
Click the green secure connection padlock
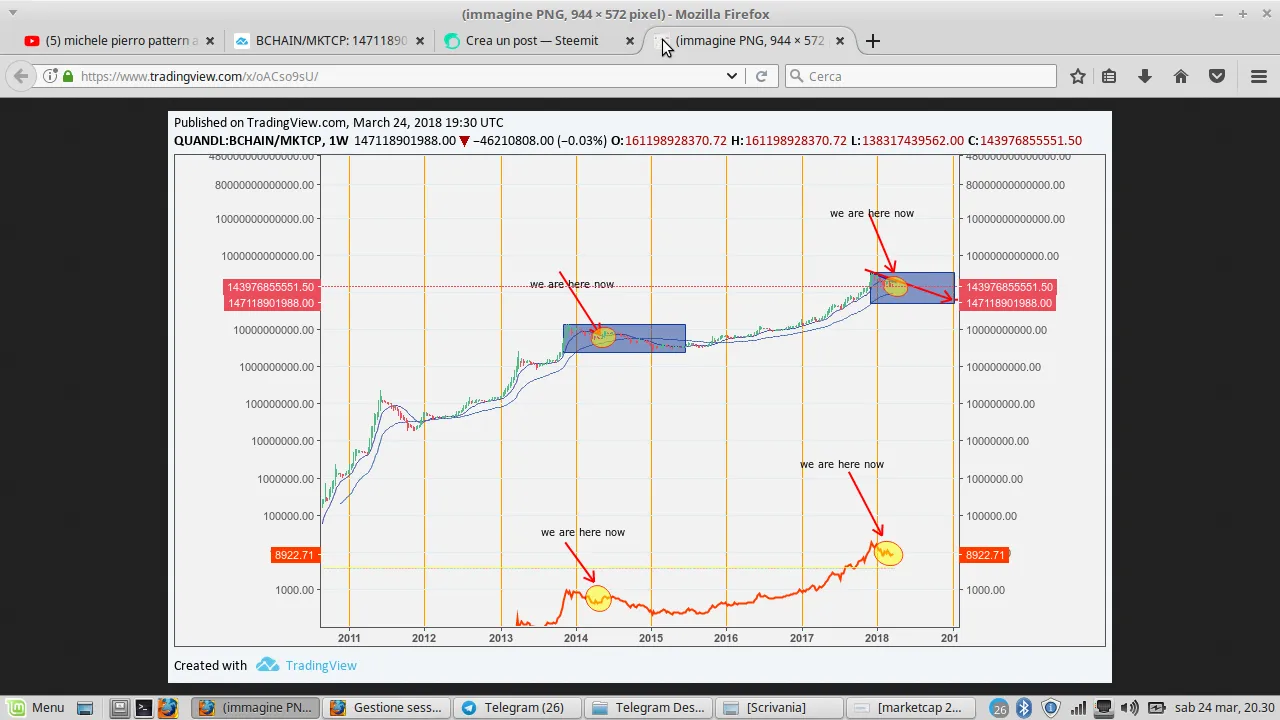coord(68,76)
